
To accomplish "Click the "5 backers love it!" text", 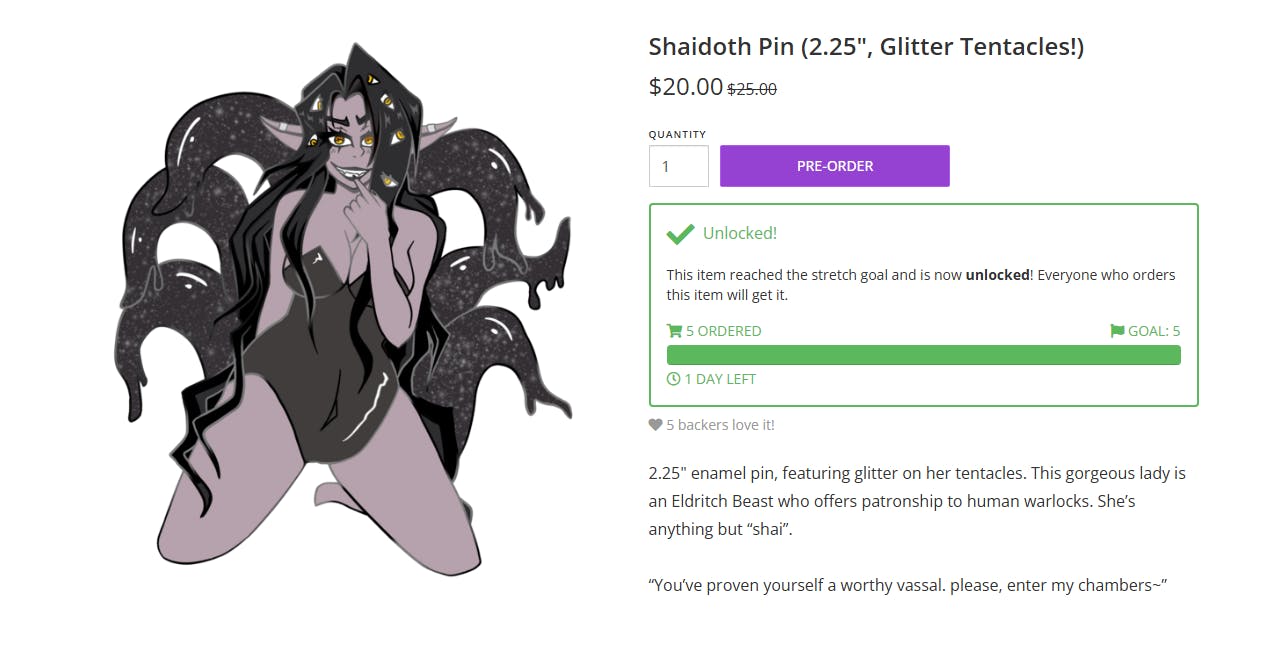I will tap(720, 425).
